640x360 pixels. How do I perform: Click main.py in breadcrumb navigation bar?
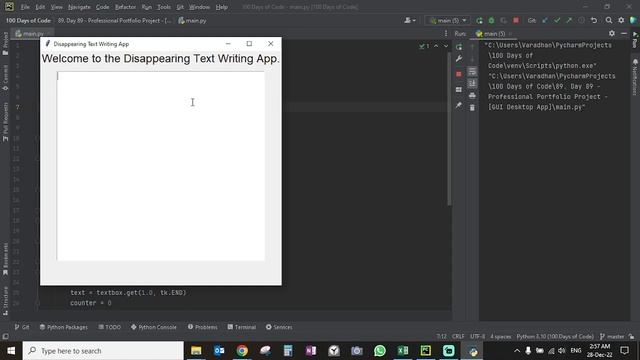(x=192, y=20)
